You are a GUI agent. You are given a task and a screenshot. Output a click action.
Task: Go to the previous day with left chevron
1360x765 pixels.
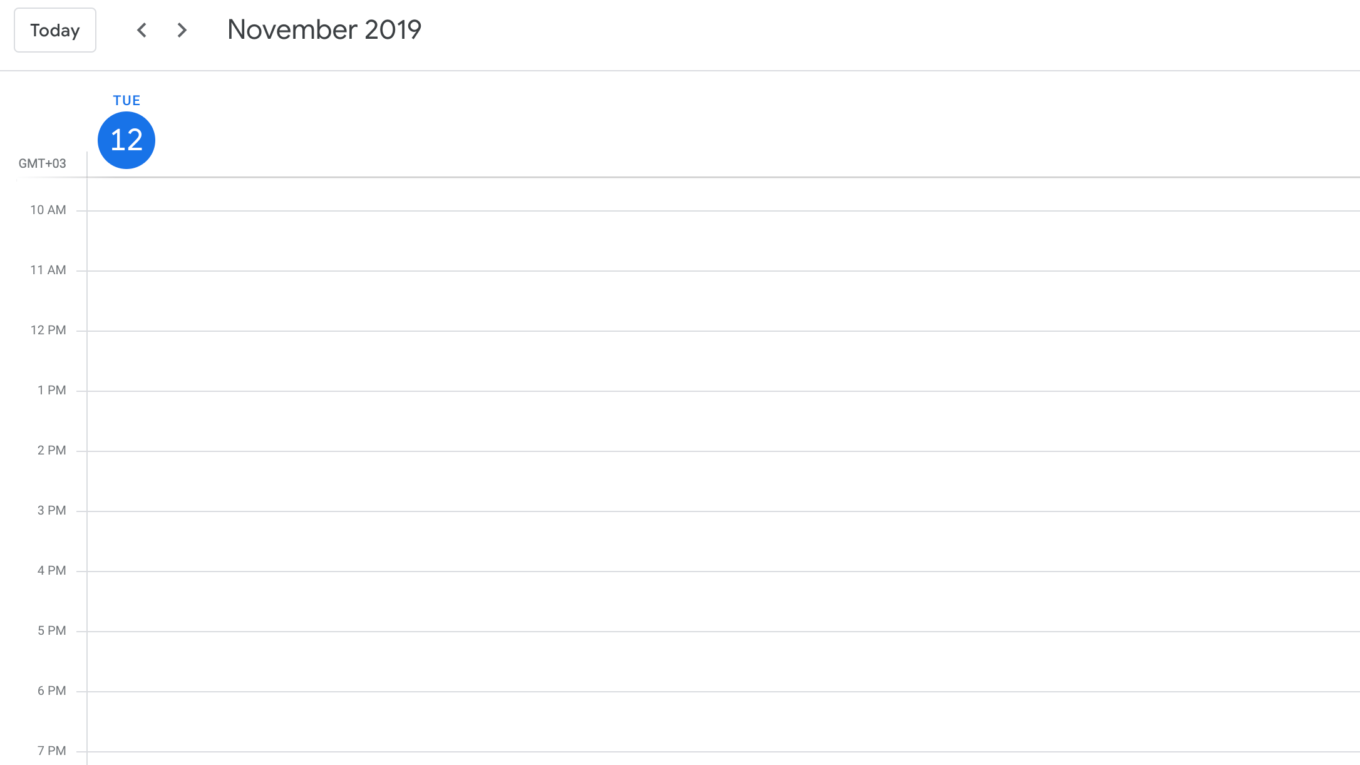pyautogui.click(x=142, y=30)
